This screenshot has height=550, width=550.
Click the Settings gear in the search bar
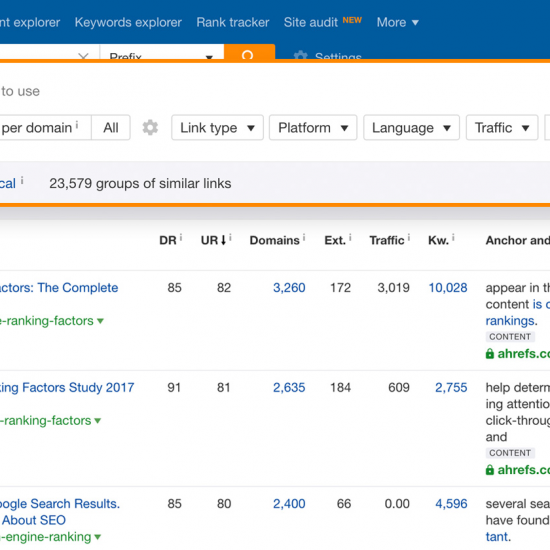click(x=300, y=55)
